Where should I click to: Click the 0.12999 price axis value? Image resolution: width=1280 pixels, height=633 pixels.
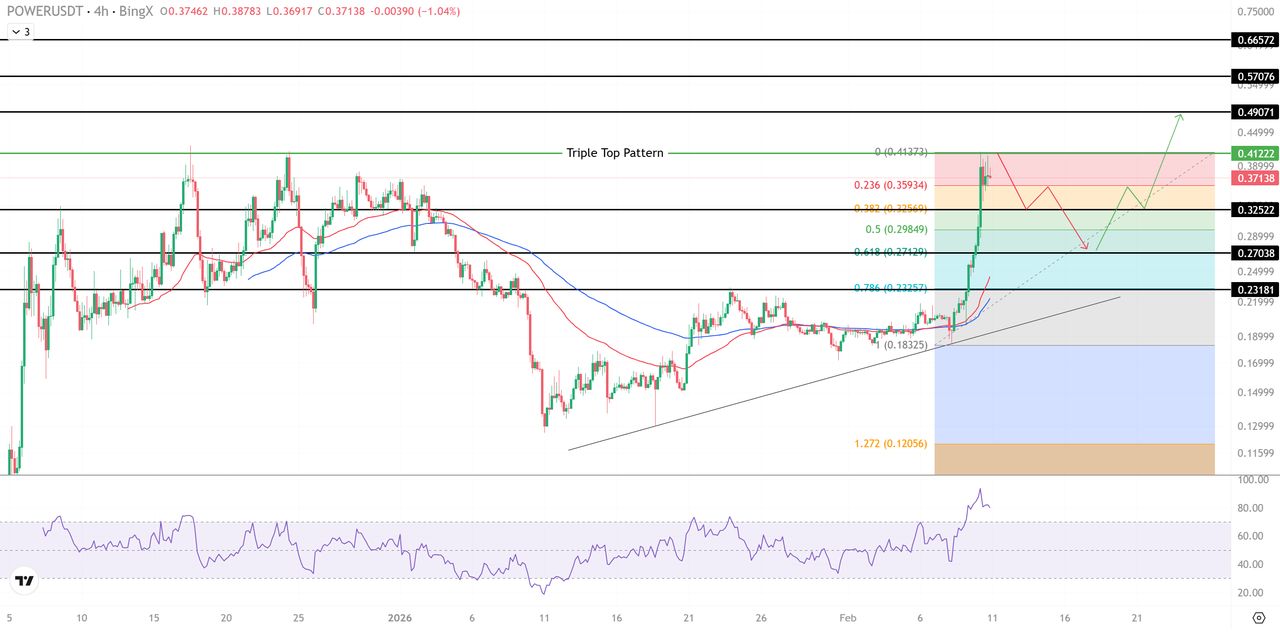click(1255, 426)
